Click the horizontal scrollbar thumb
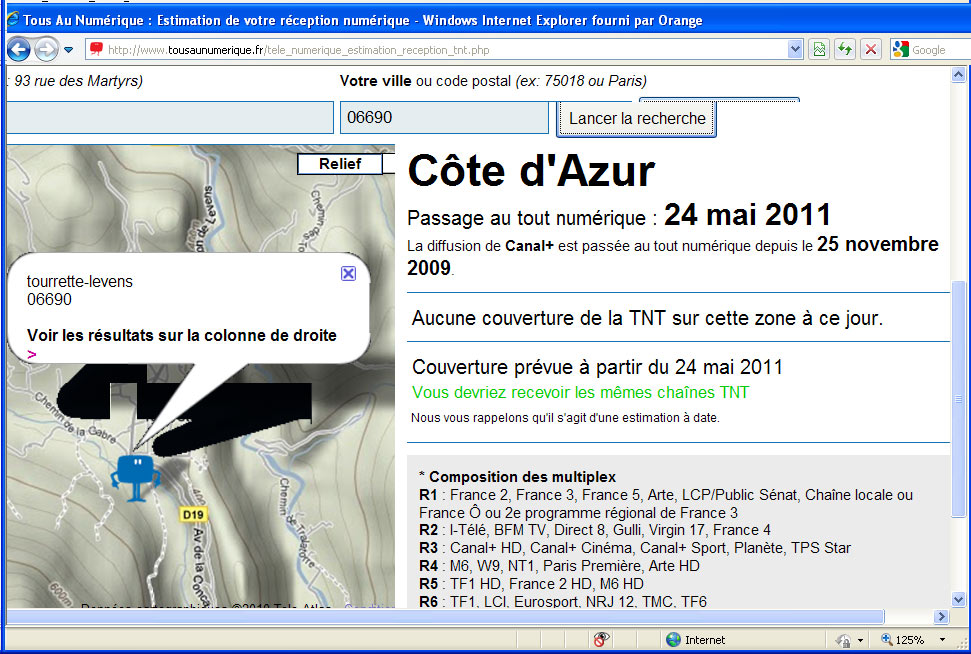The image size is (971, 654). pyautogui.click(x=445, y=616)
